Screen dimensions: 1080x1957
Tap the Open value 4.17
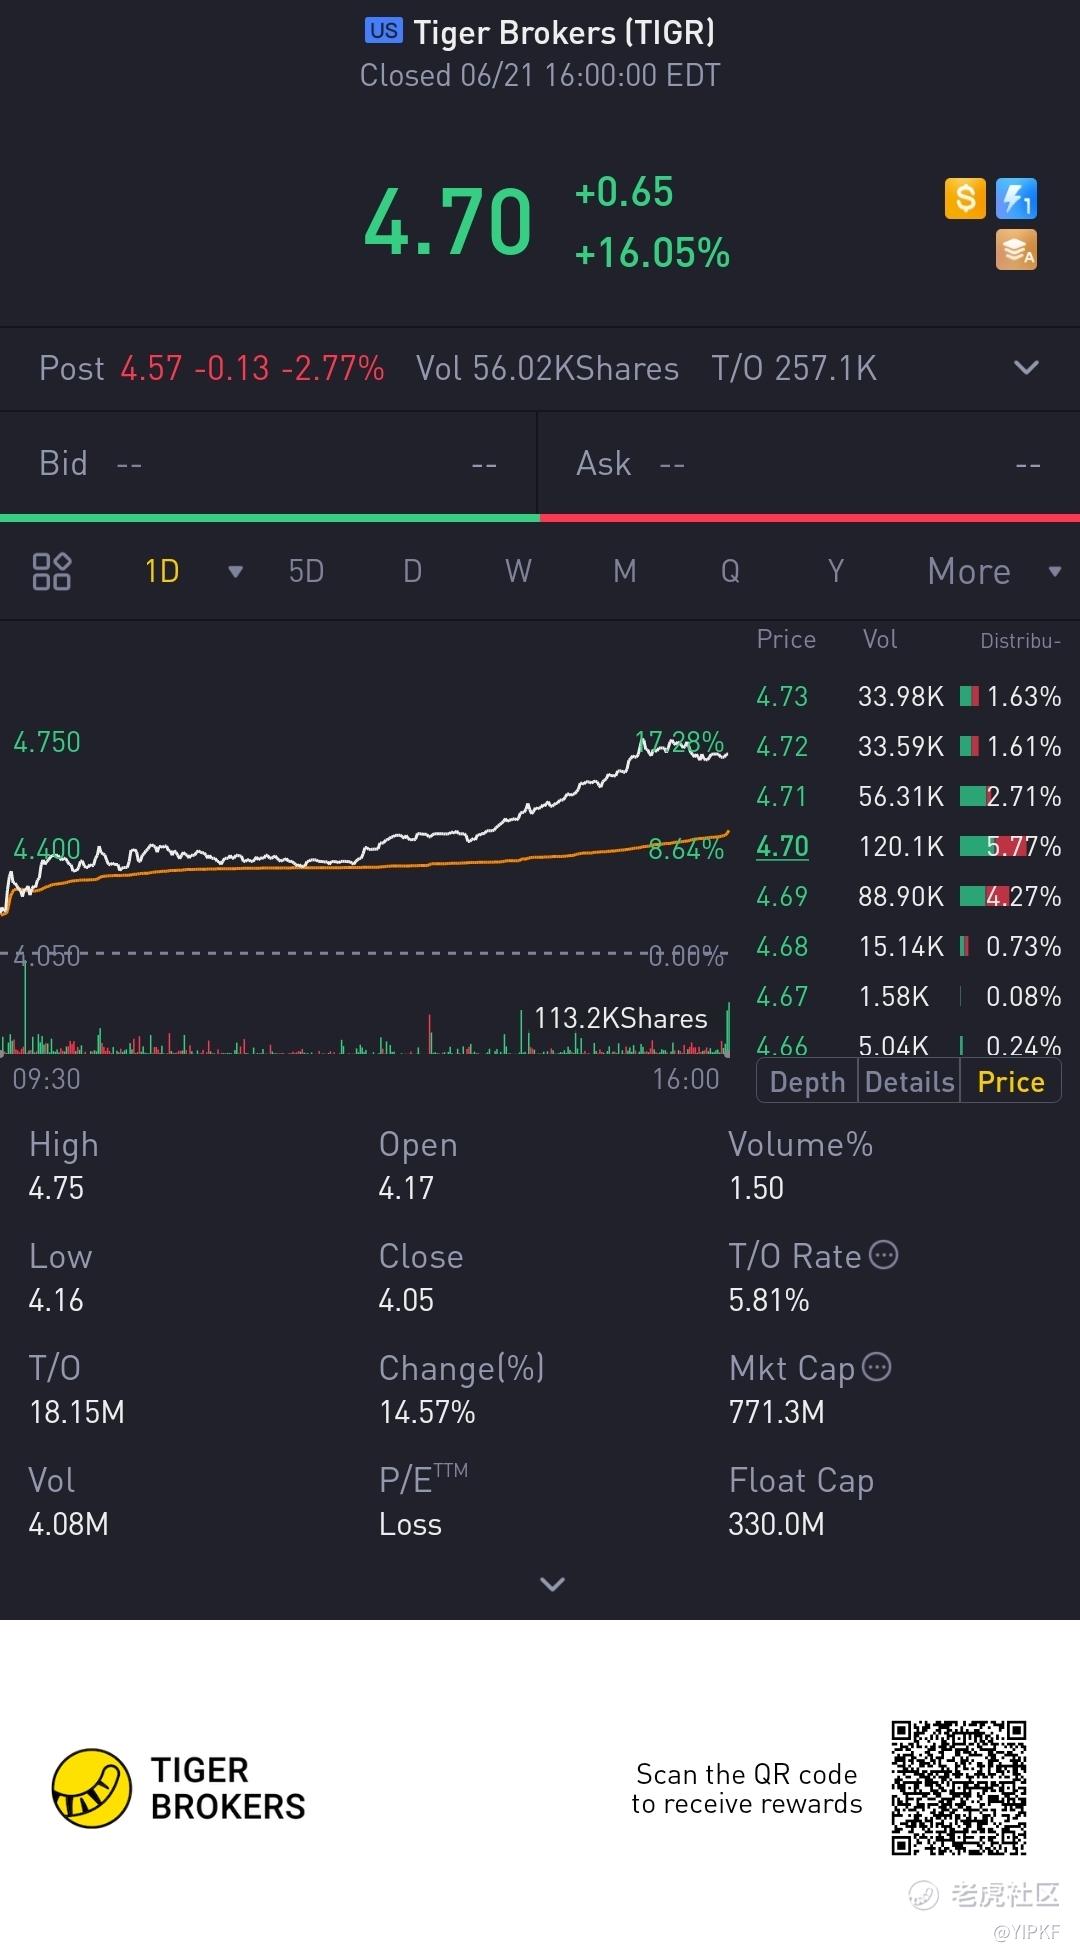coord(406,1188)
